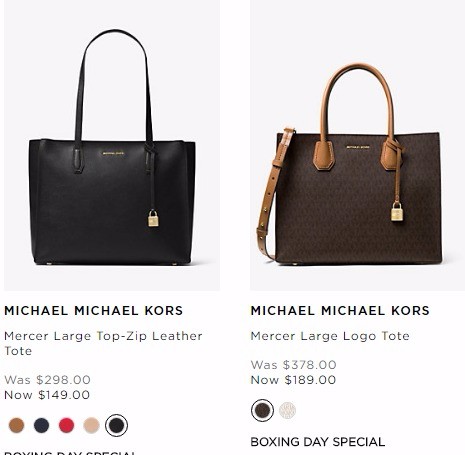465x455 pixels.
Task: Click the Now $189.00 sale price
Action: [293, 380]
